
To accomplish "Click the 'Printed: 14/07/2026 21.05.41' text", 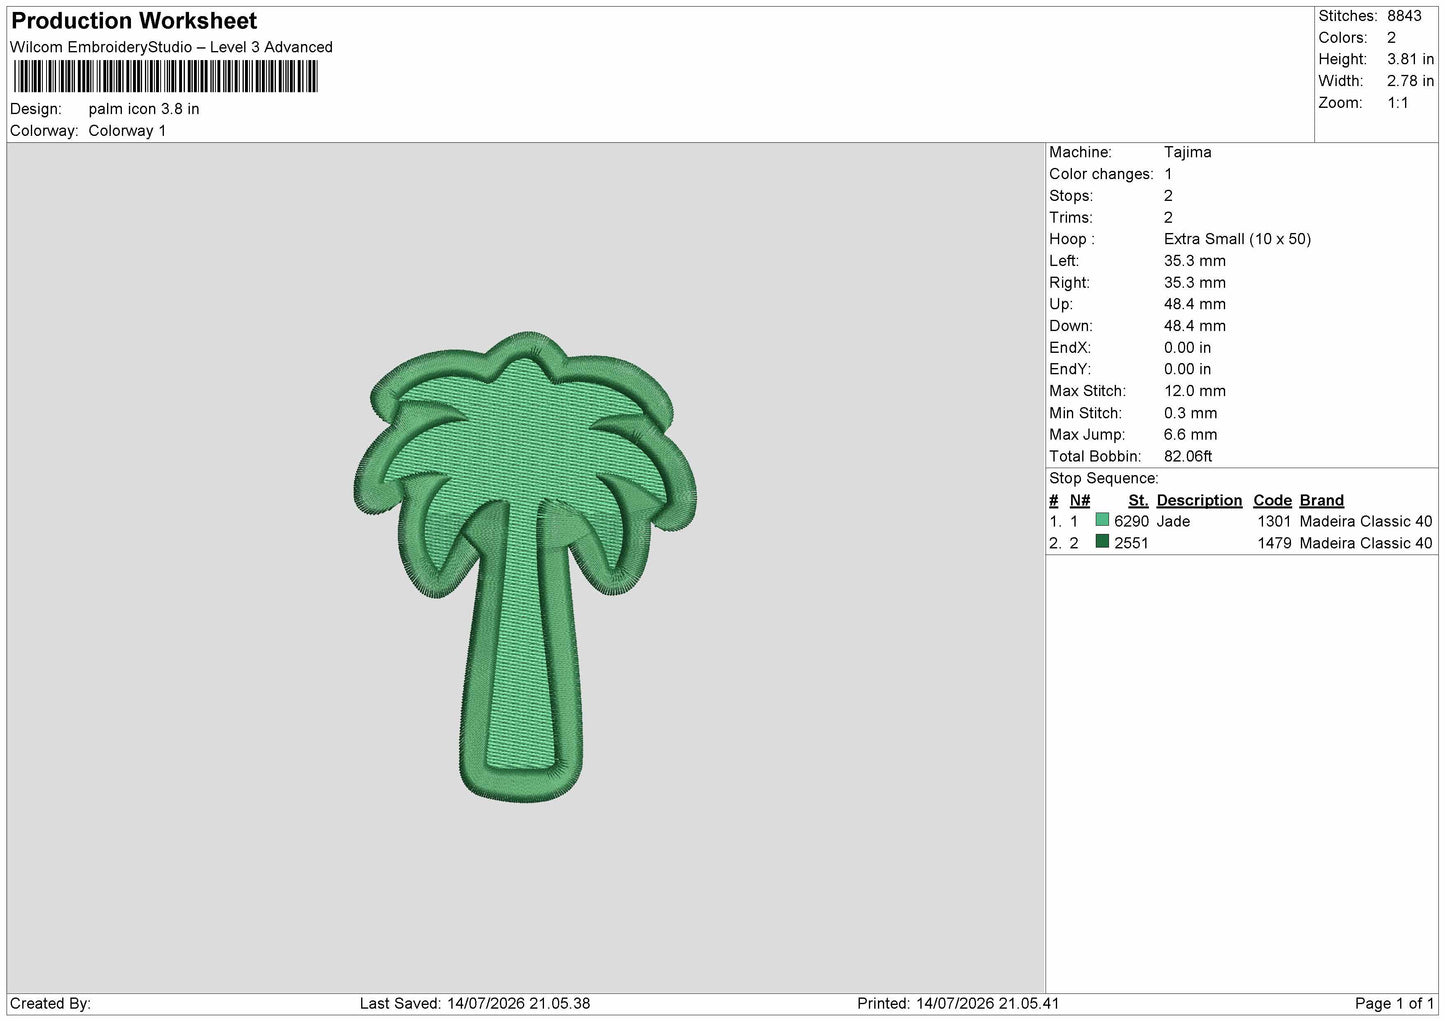I will 958,1003.
